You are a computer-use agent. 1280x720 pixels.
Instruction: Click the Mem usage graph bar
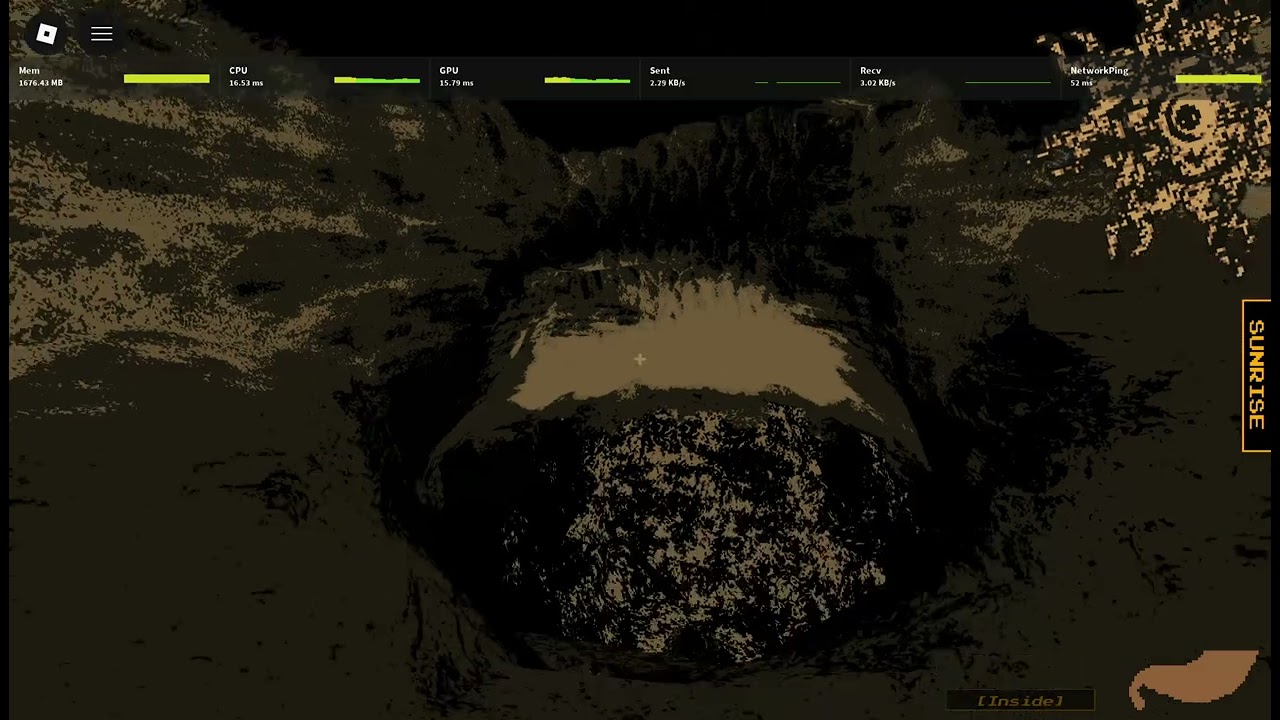pyautogui.click(x=167, y=78)
